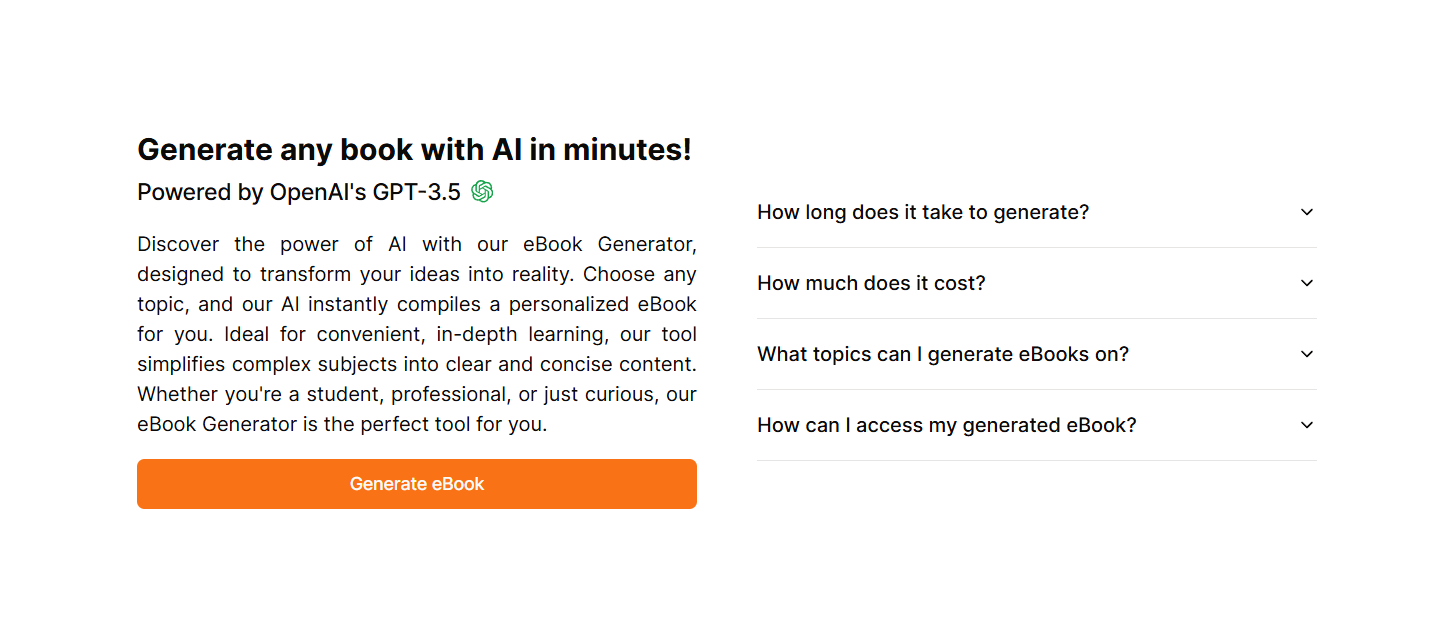Image resolution: width=1432 pixels, height=622 pixels.
Task: Show answer for "How can I access my generated eBook?"
Action: tap(947, 425)
